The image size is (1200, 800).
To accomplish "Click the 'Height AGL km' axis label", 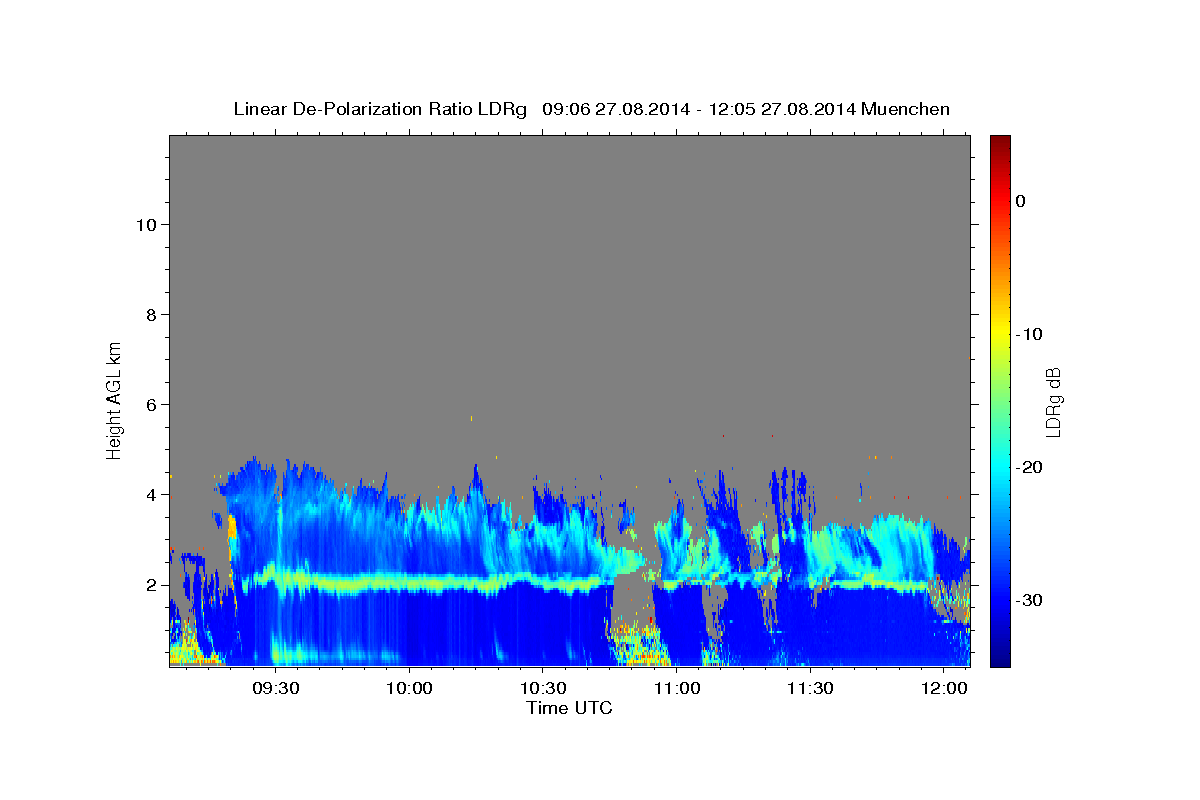I will point(114,399).
